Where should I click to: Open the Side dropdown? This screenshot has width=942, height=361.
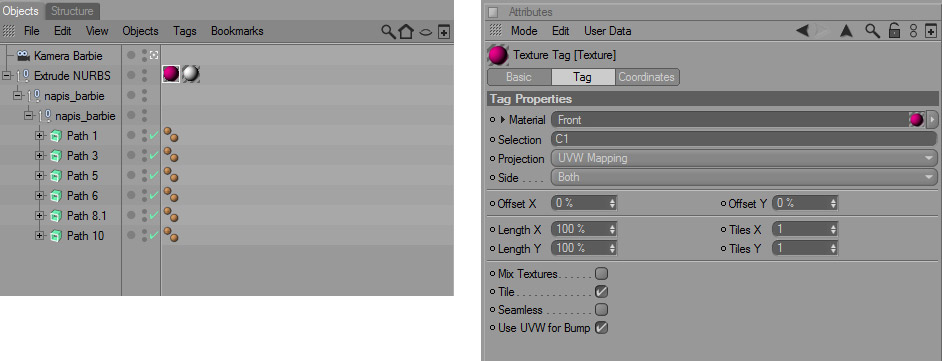743,177
